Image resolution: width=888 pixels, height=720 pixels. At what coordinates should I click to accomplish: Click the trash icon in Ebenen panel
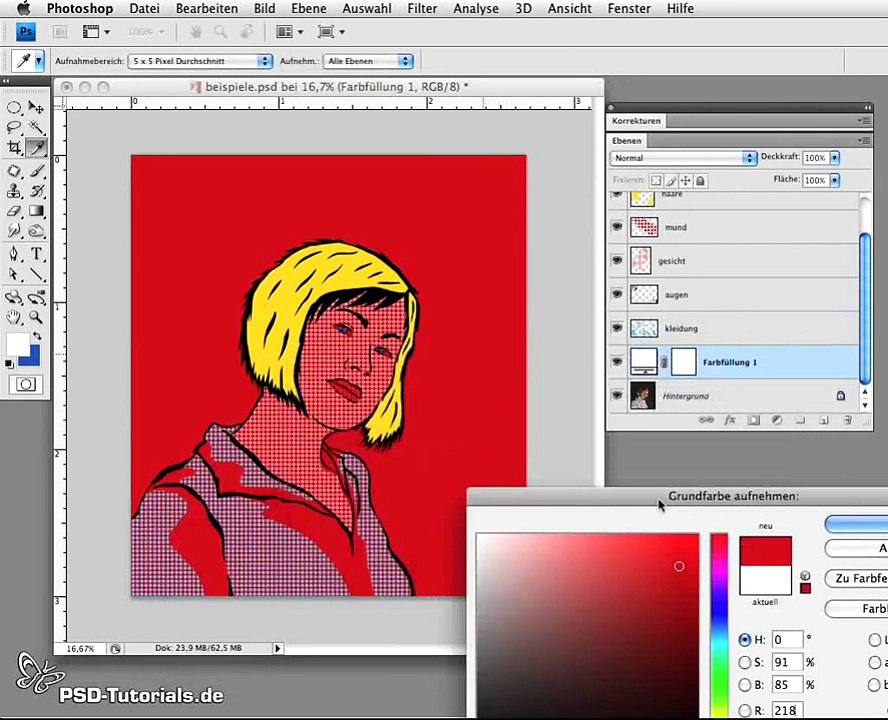(x=847, y=420)
